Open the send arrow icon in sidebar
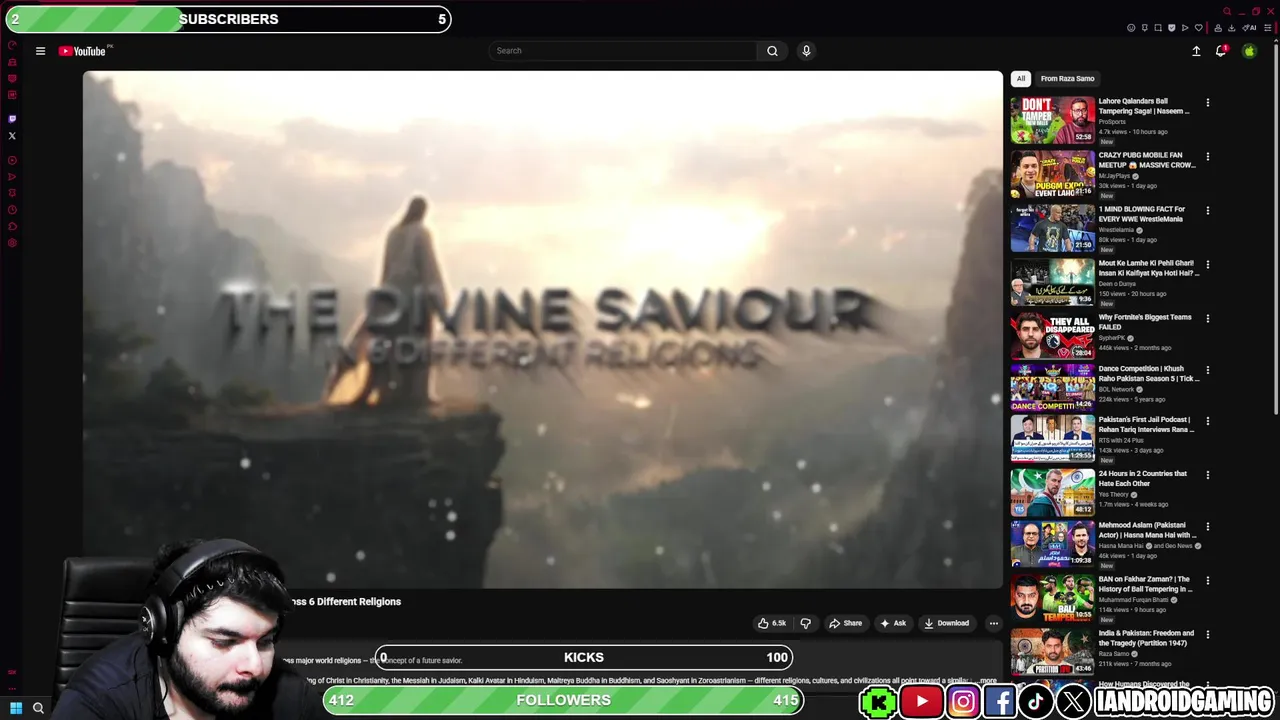The height and width of the screenshot is (720, 1280). (x=12, y=176)
